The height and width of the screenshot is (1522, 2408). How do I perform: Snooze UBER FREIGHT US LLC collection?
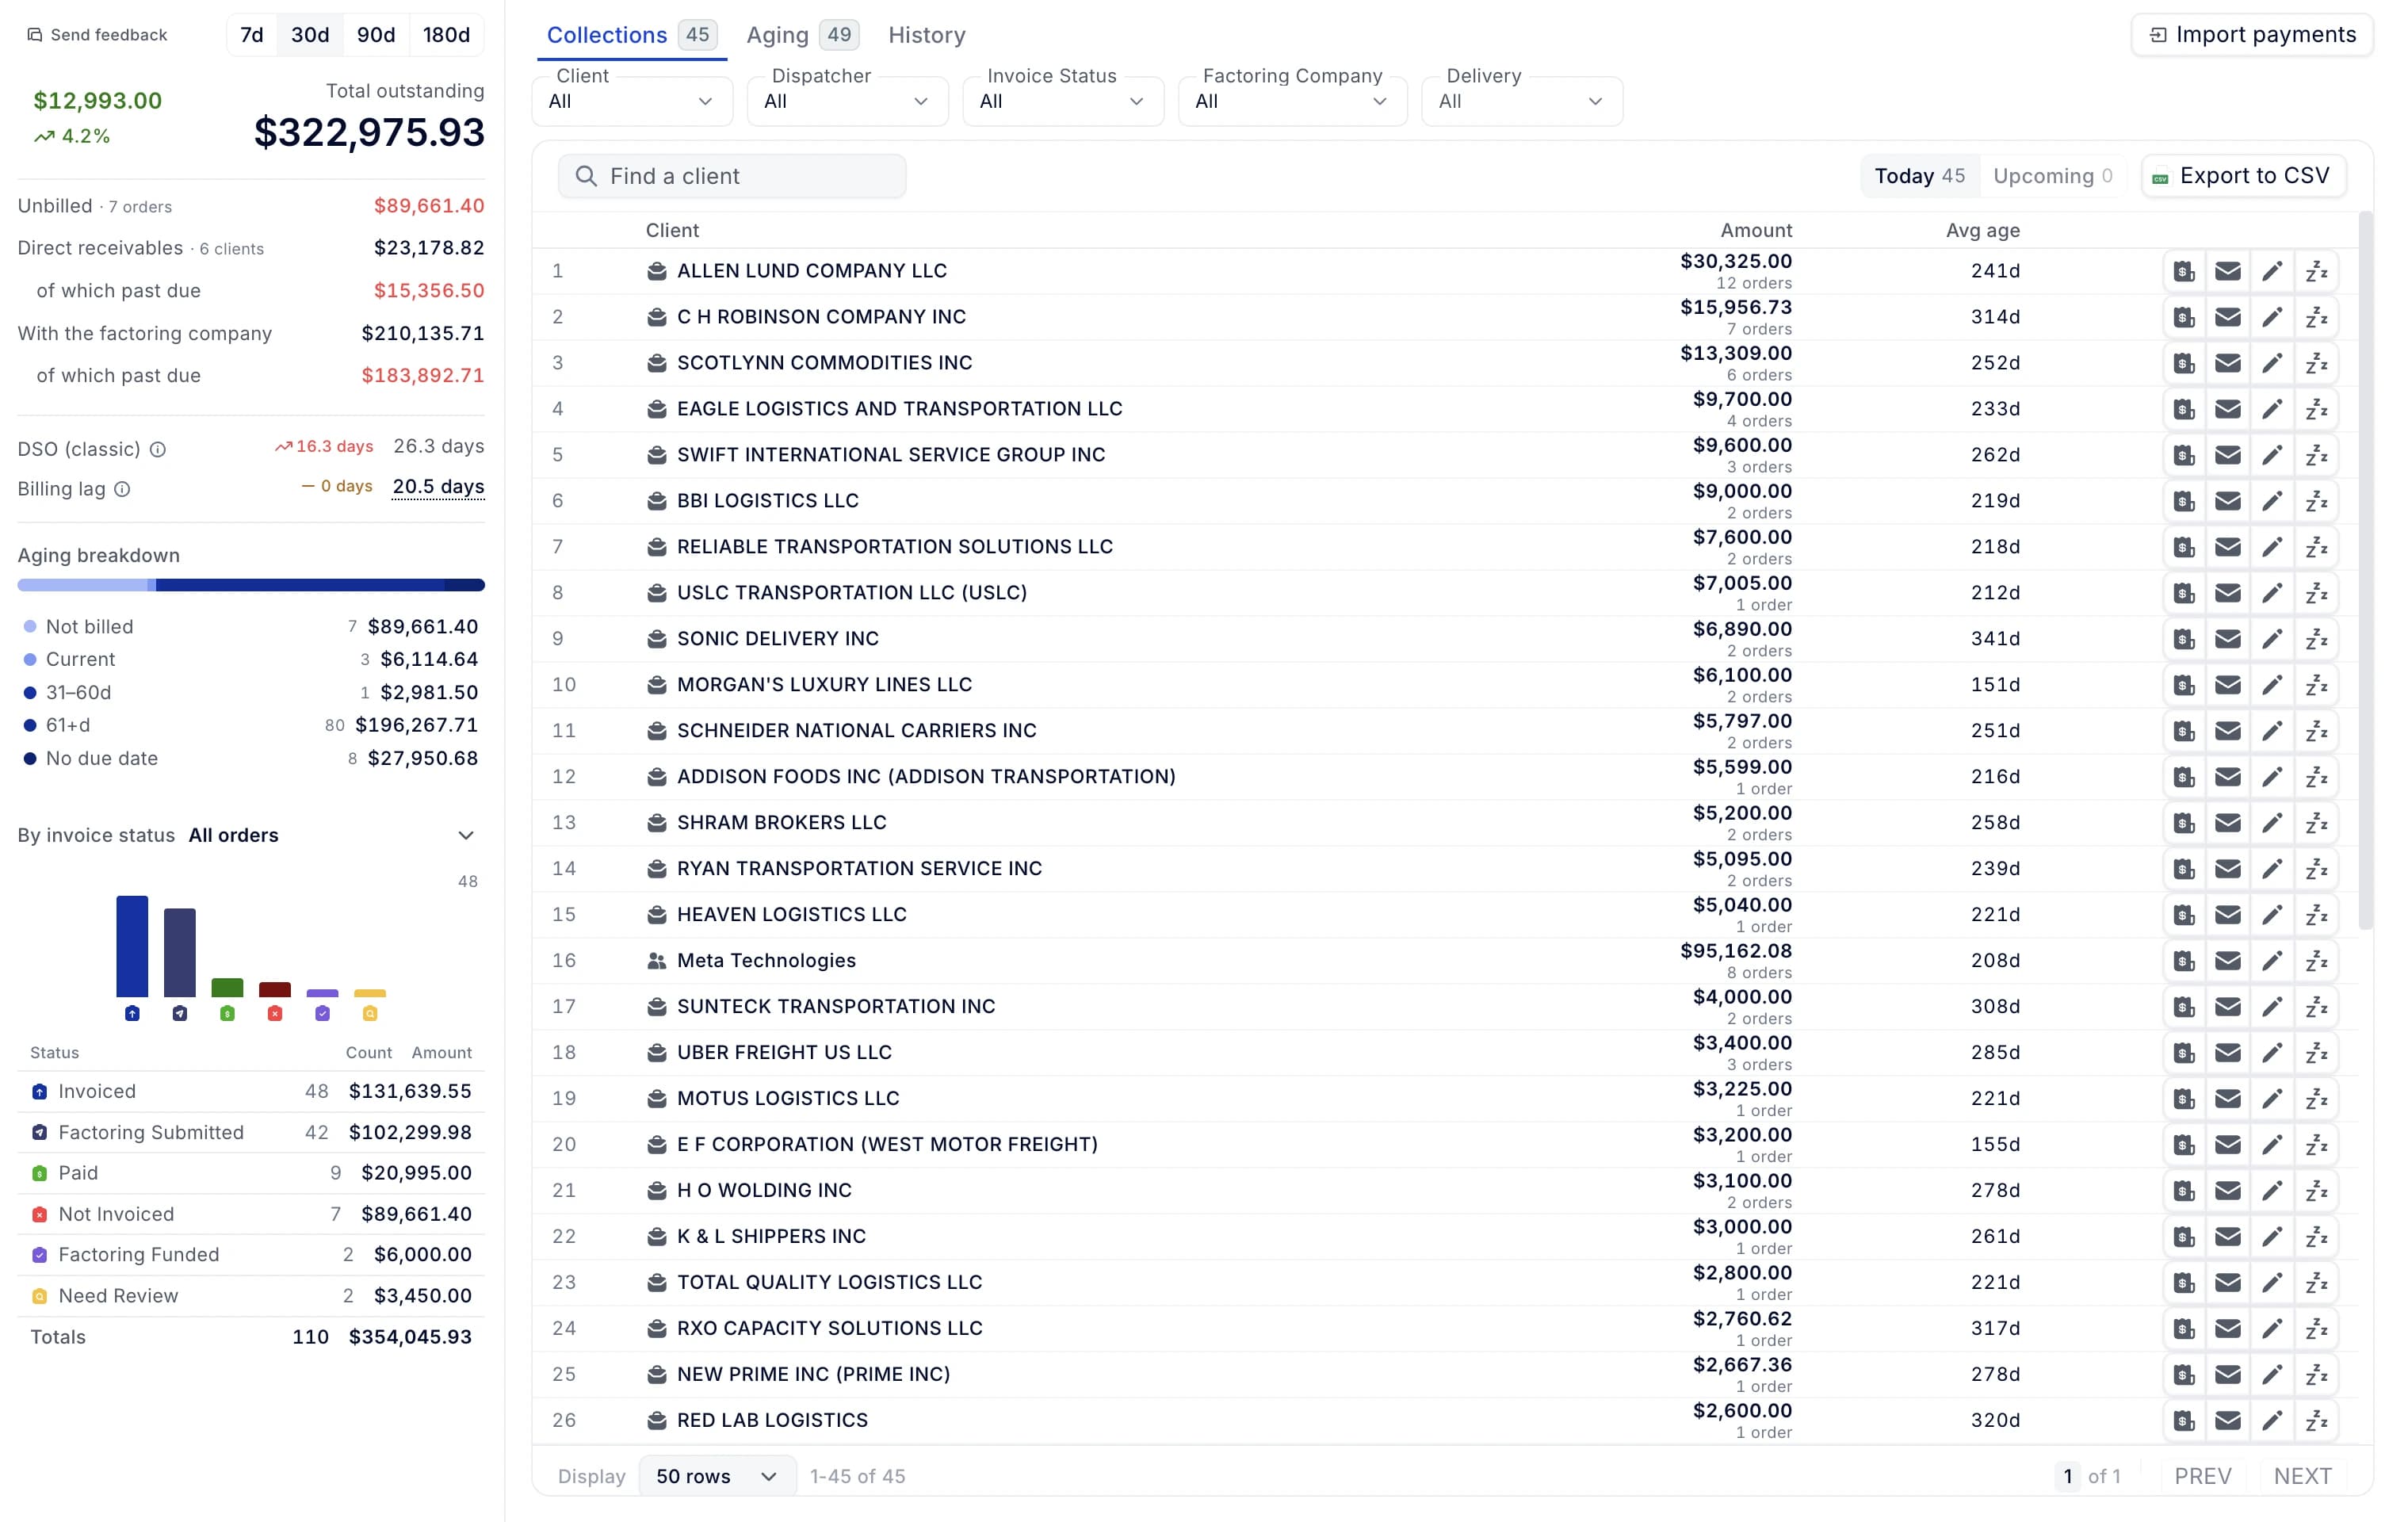click(x=2316, y=1053)
